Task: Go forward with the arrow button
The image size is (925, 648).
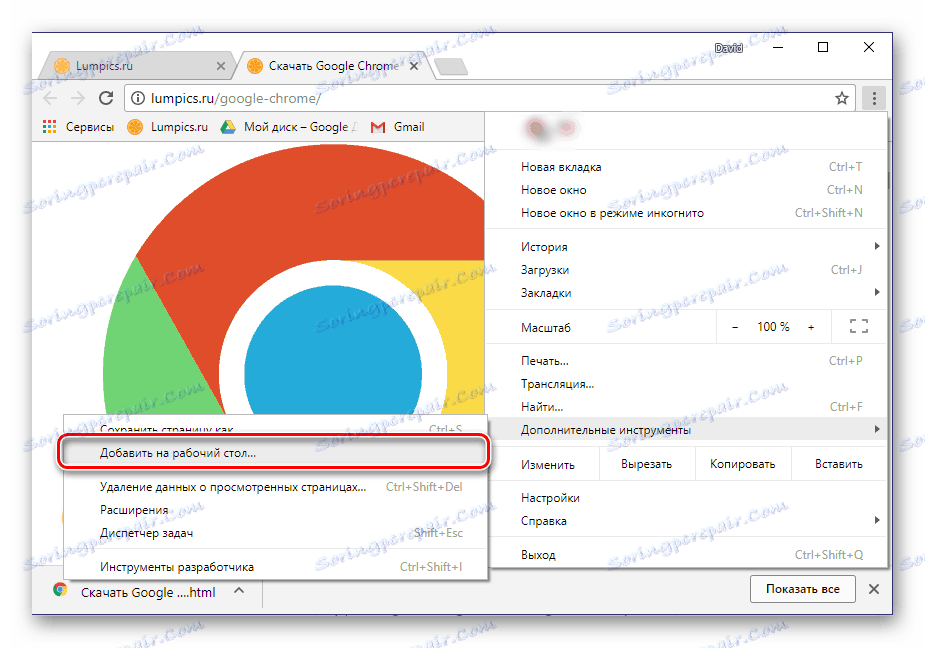Action: coord(78,98)
